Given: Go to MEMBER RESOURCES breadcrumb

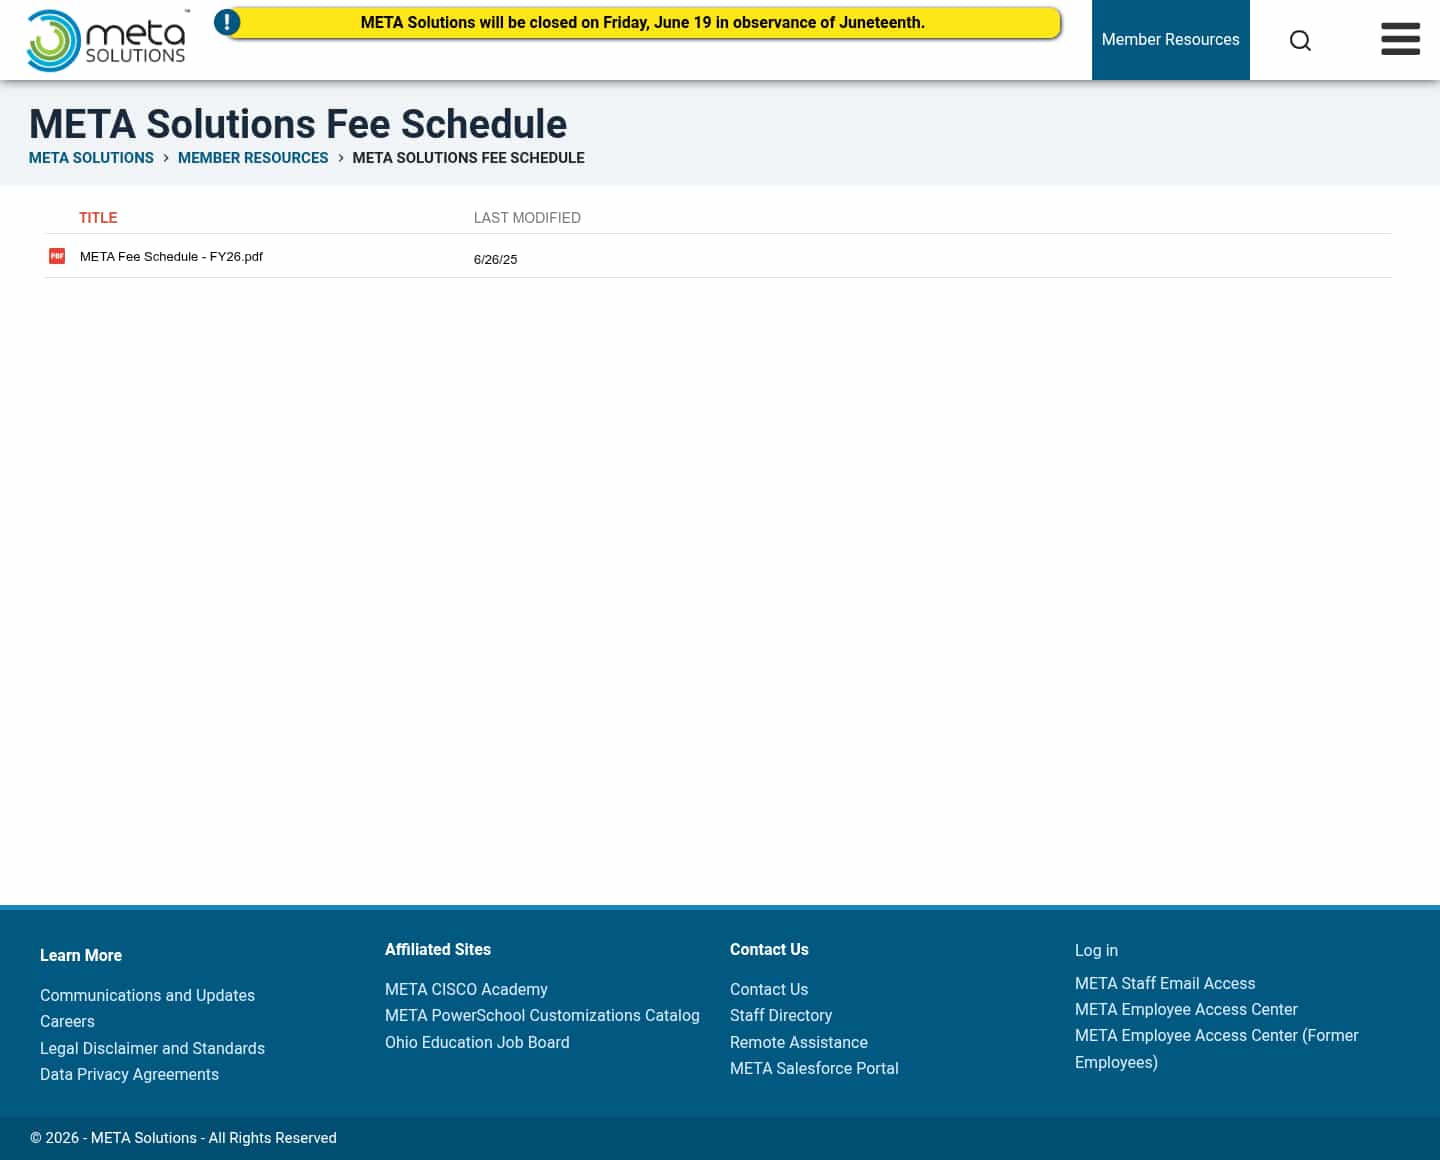Looking at the screenshot, I should (x=253, y=158).
